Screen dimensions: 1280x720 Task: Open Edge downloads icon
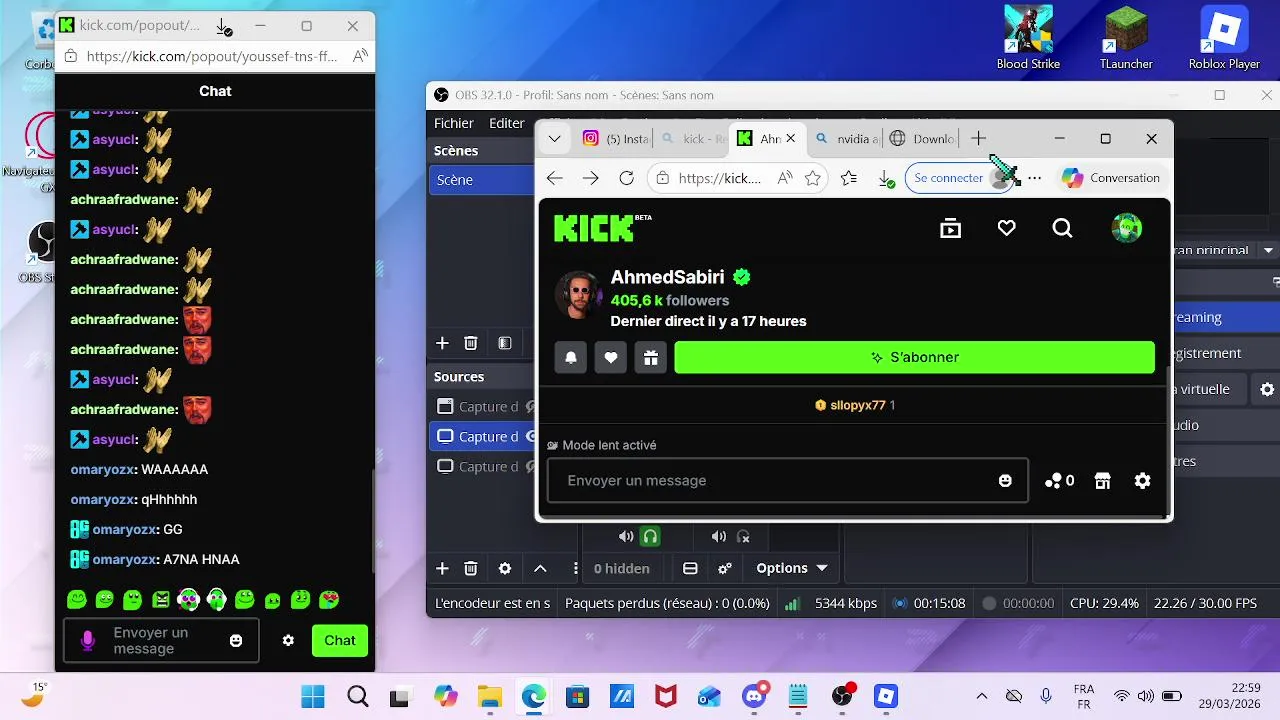885,179
